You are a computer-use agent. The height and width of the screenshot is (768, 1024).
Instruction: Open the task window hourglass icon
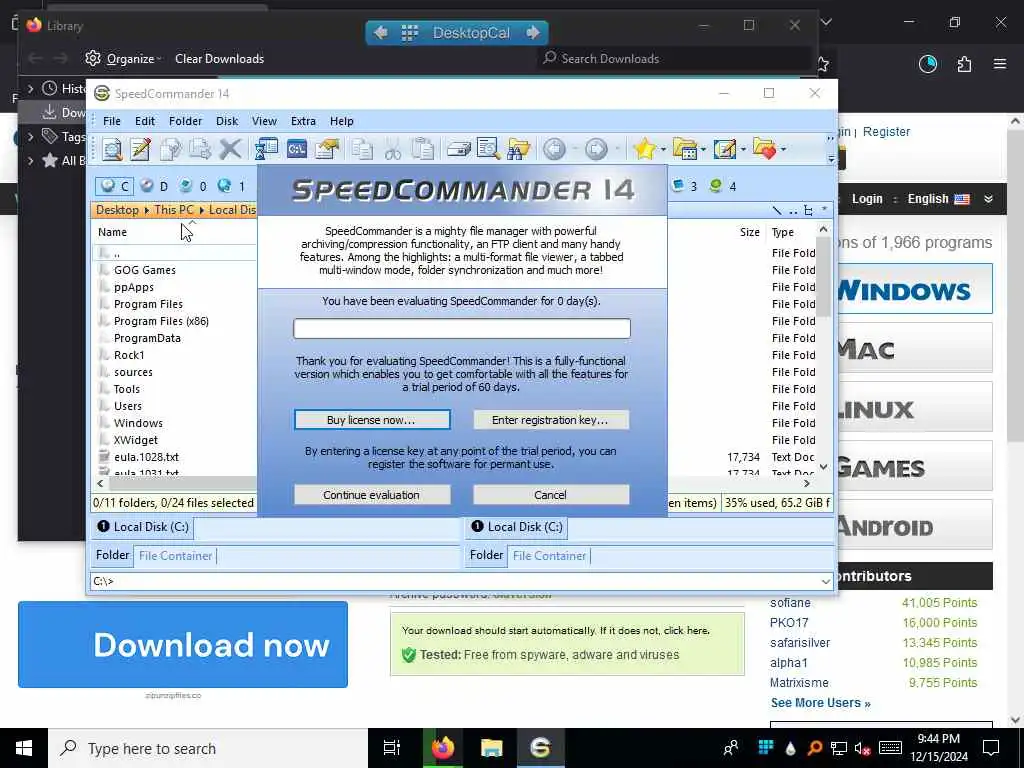coord(266,149)
